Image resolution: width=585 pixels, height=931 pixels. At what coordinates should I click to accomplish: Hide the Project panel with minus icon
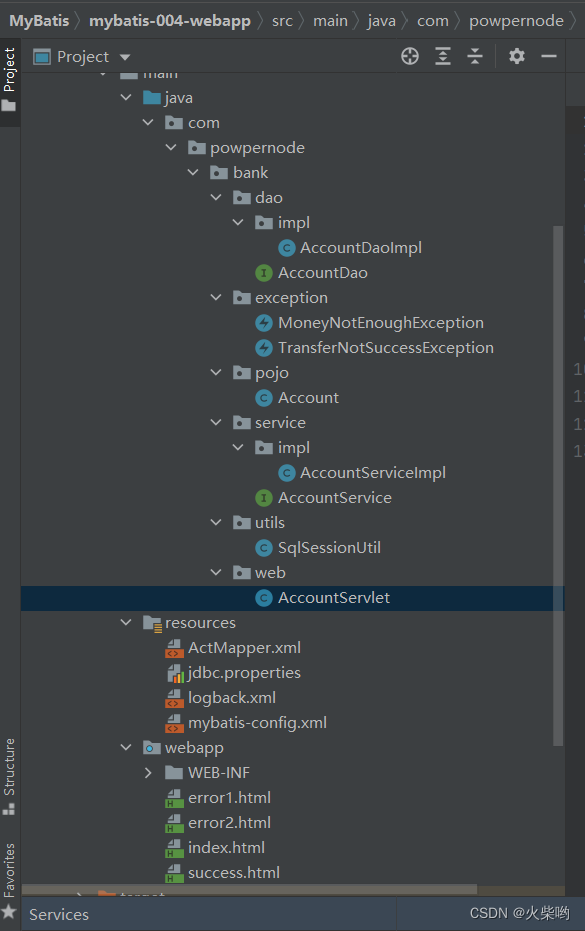(549, 56)
